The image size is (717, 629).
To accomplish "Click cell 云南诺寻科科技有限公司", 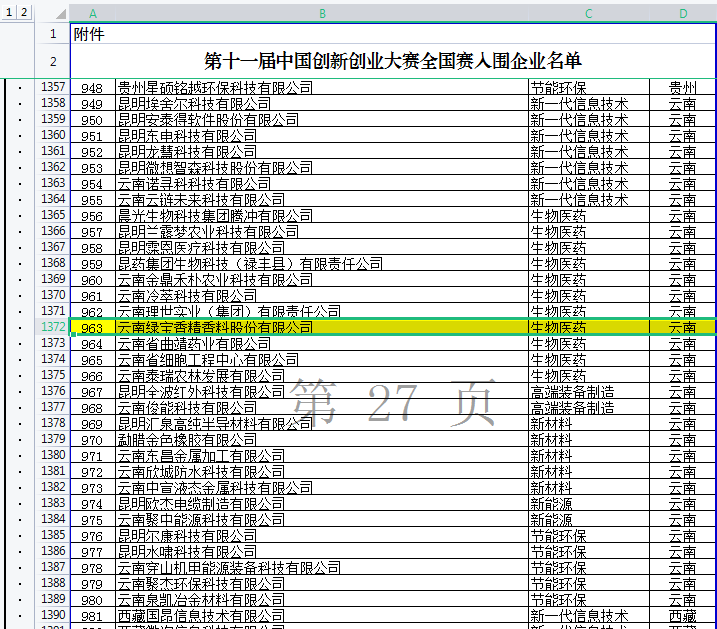I will coord(322,183).
